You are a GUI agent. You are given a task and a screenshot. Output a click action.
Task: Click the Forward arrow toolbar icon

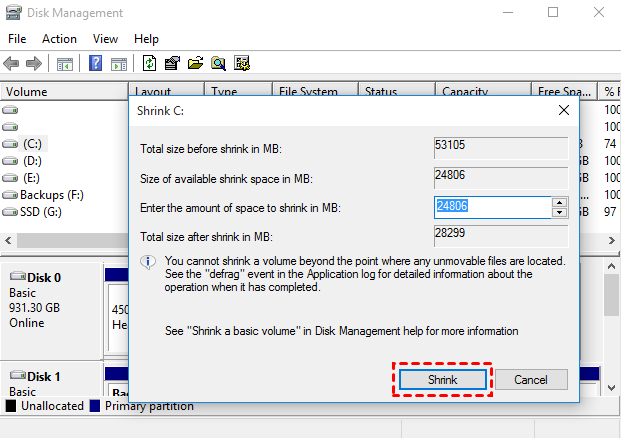click(x=34, y=64)
